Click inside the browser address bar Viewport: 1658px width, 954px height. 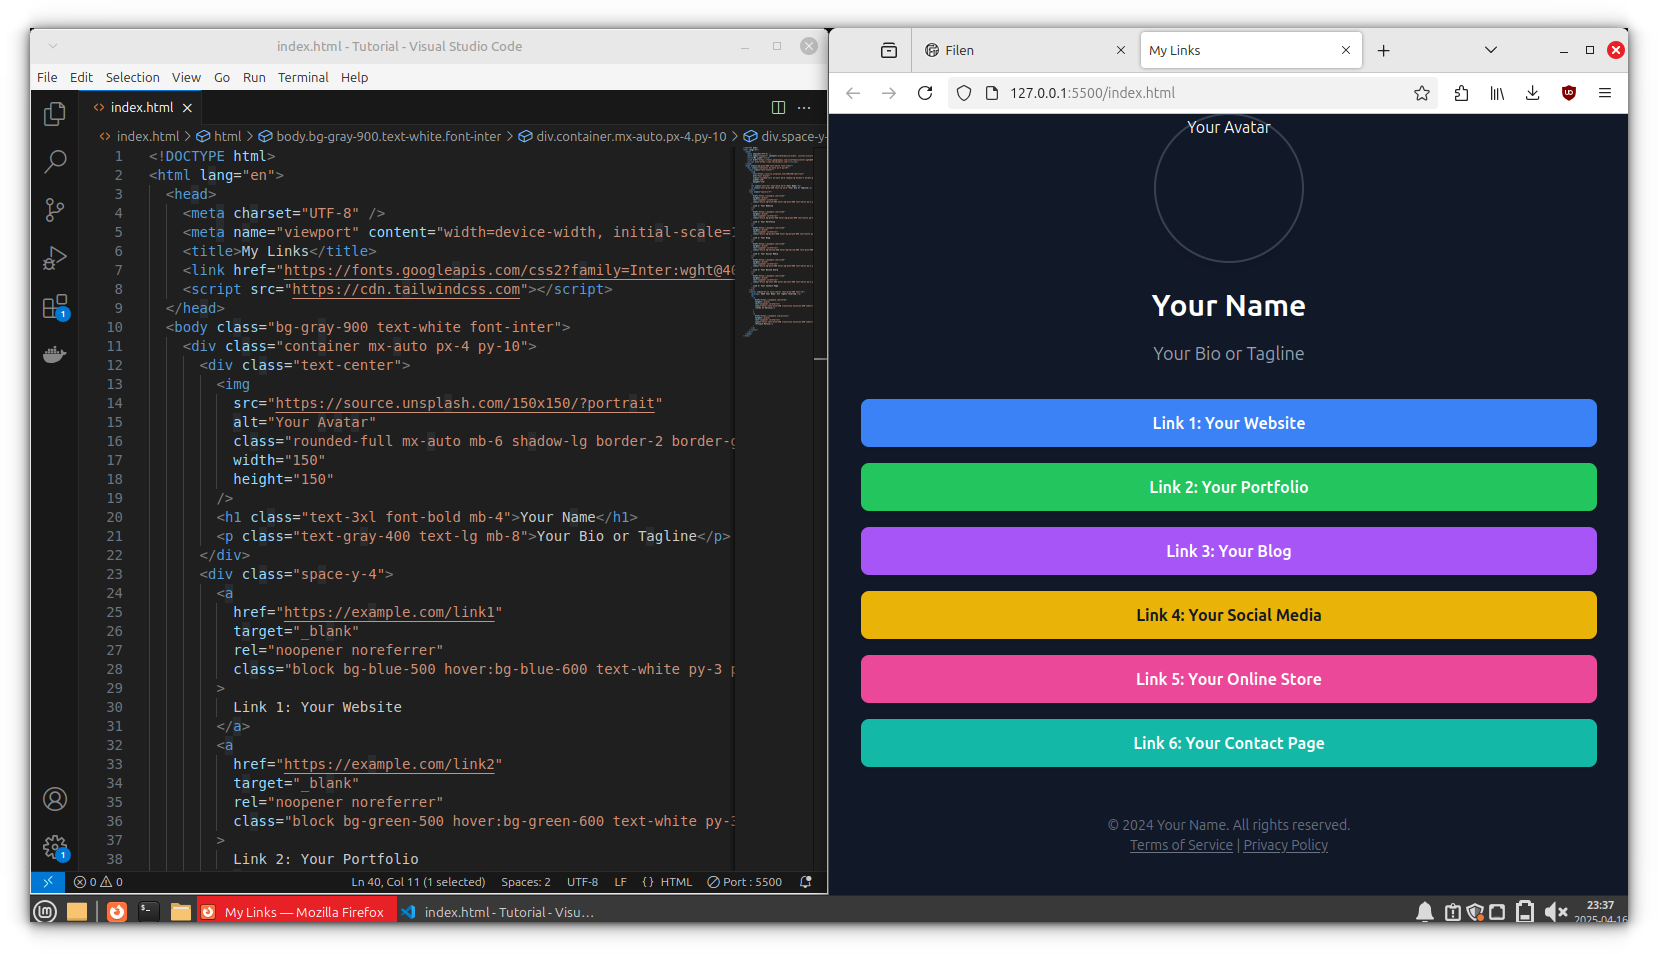click(1150, 92)
